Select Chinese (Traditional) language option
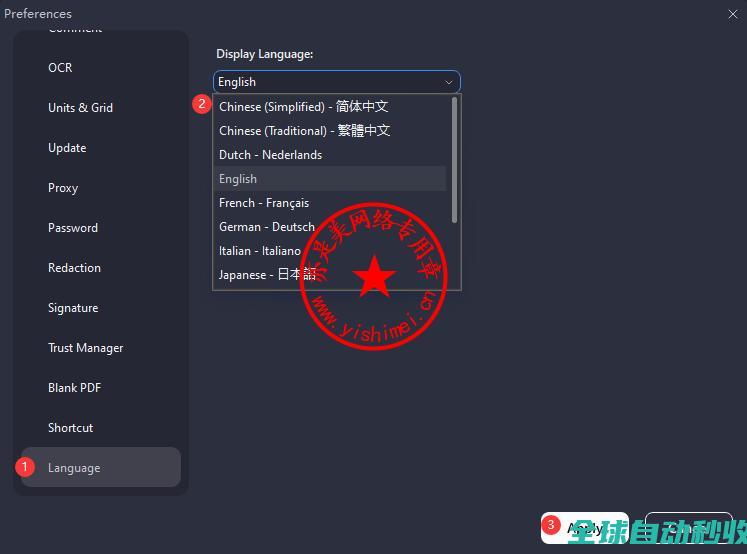This screenshot has width=747, height=554. click(x=305, y=131)
